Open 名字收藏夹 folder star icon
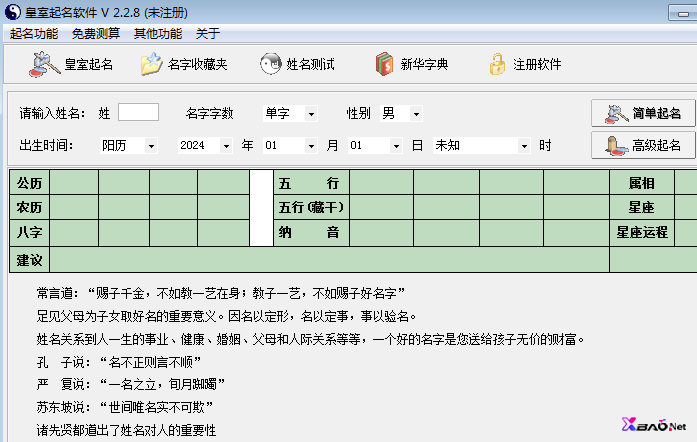Screen dimensions: 697x442 tap(152, 64)
